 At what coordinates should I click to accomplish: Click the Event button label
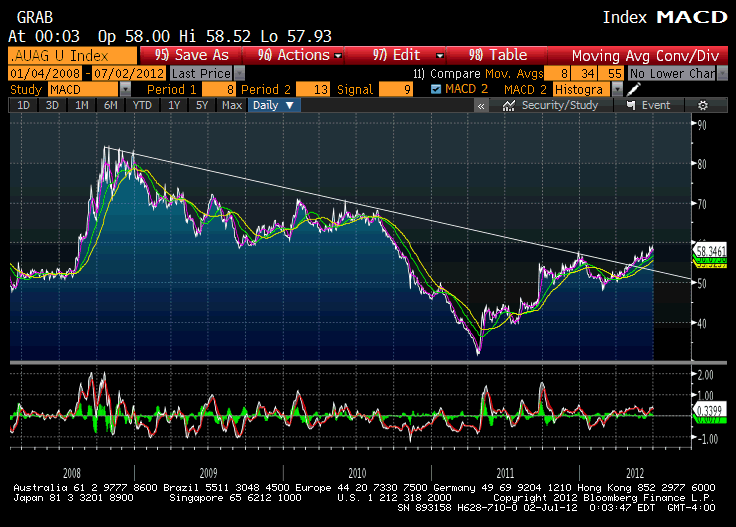(x=656, y=105)
